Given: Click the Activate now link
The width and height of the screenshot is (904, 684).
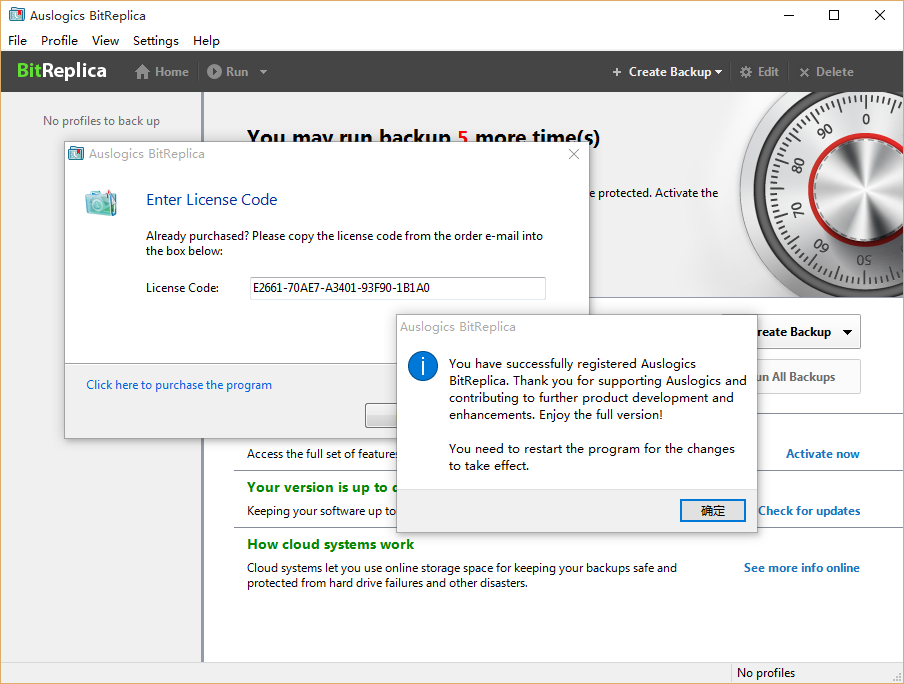Looking at the screenshot, I should click(x=822, y=454).
